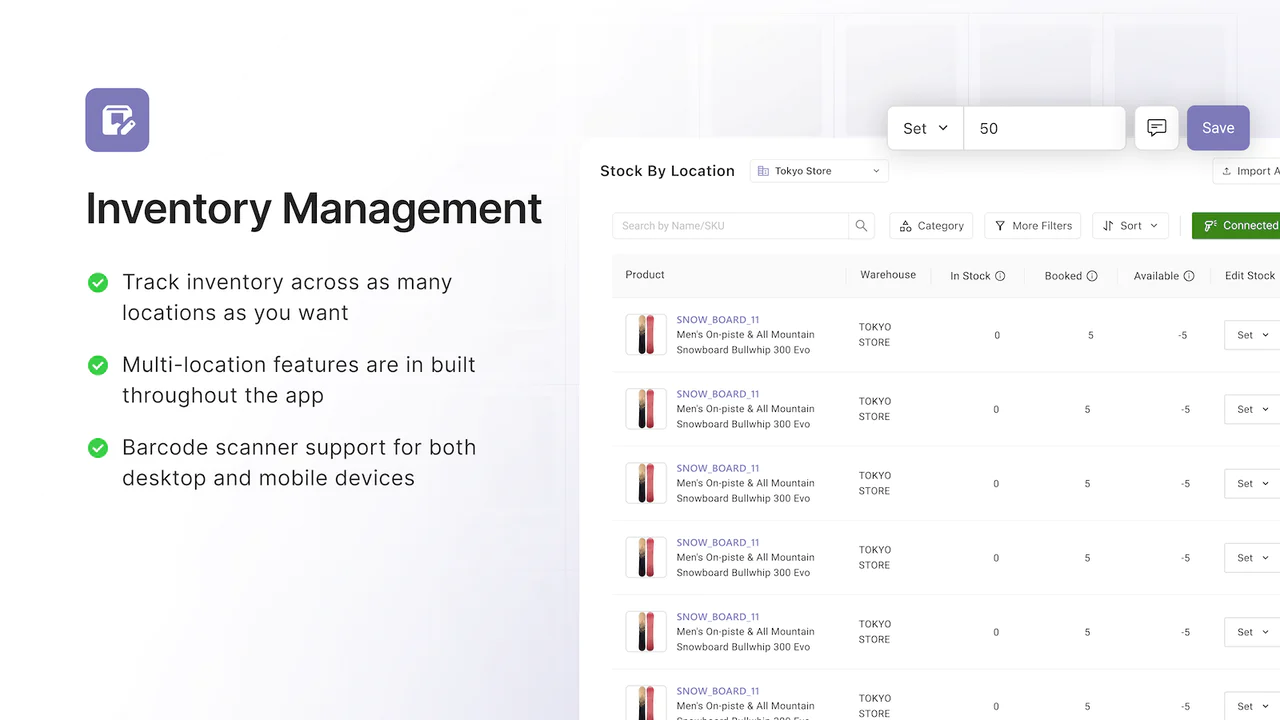The image size is (1280, 720).
Task: Expand Set dropdown in third product row
Action: pyautogui.click(x=1252, y=484)
